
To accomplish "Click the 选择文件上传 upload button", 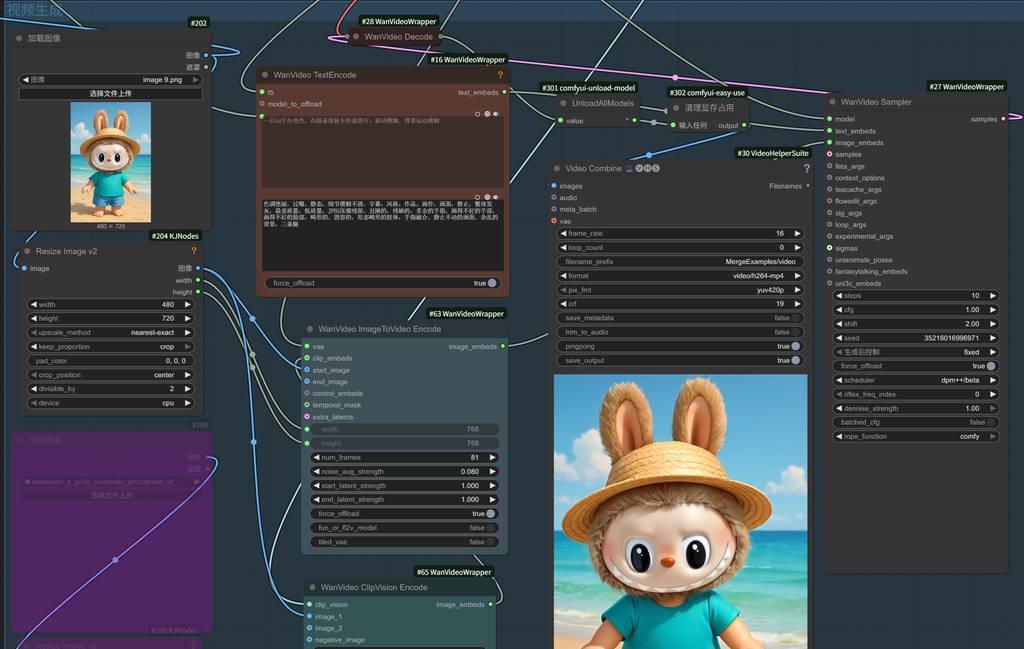I will pos(110,94).
